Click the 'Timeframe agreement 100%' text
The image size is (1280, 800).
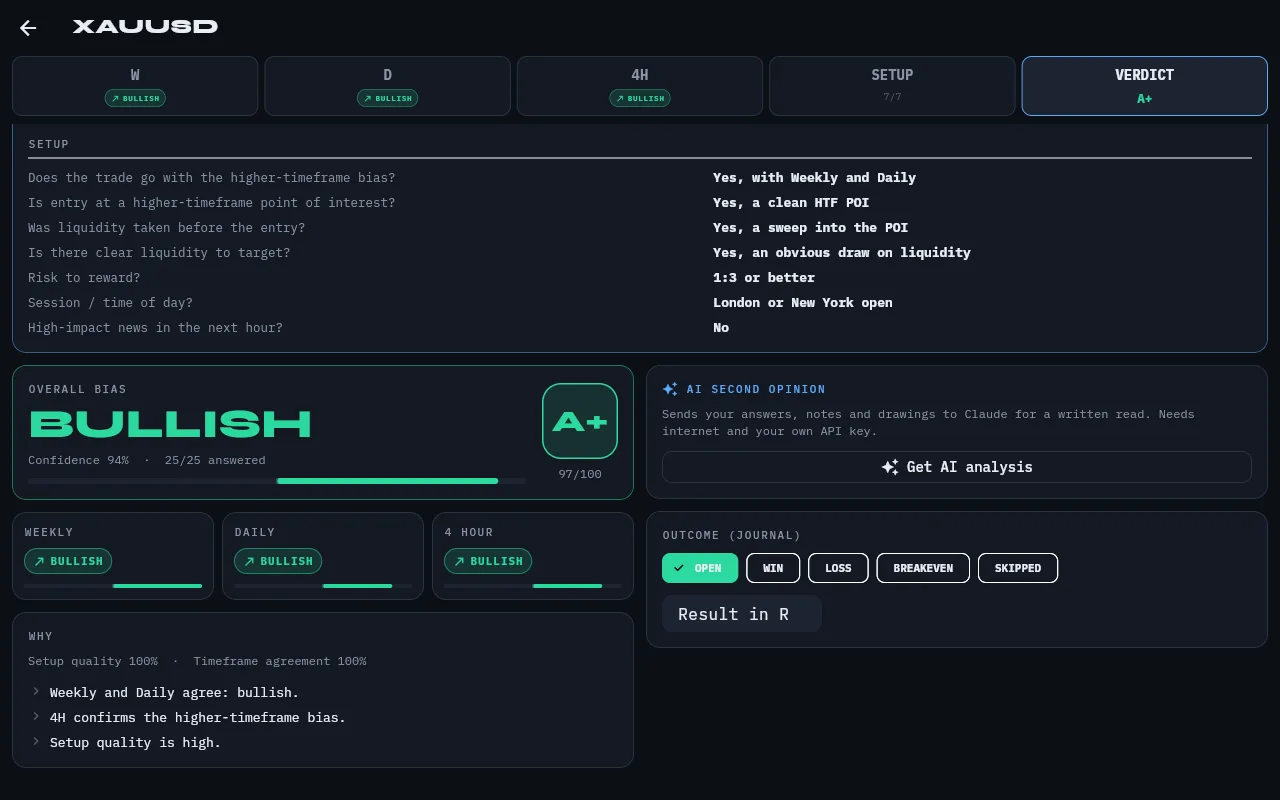tap(280, 661)
